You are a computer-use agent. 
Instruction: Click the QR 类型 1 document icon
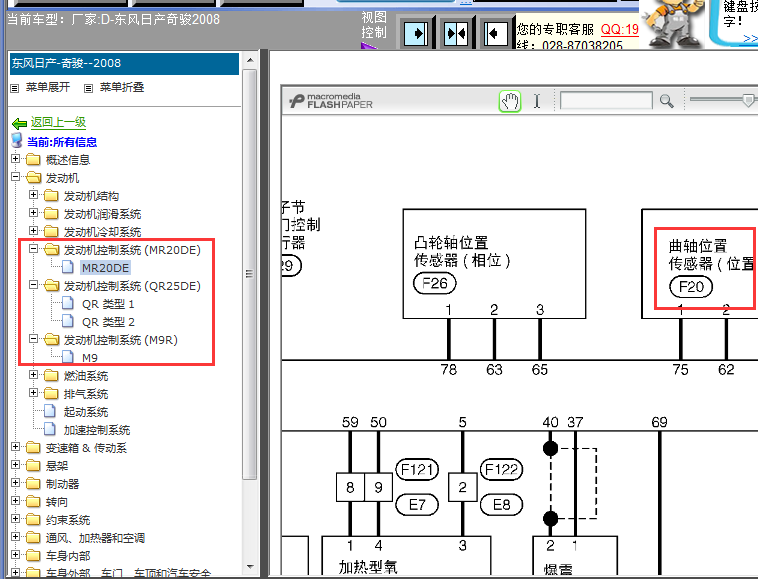(x=68, y=304)
